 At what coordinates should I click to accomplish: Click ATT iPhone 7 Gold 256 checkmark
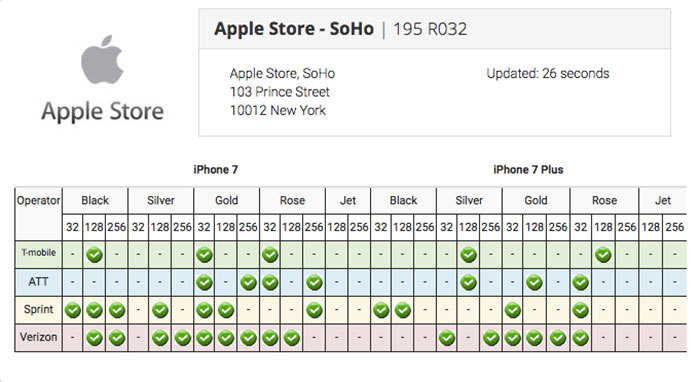[x=248, y=282]
